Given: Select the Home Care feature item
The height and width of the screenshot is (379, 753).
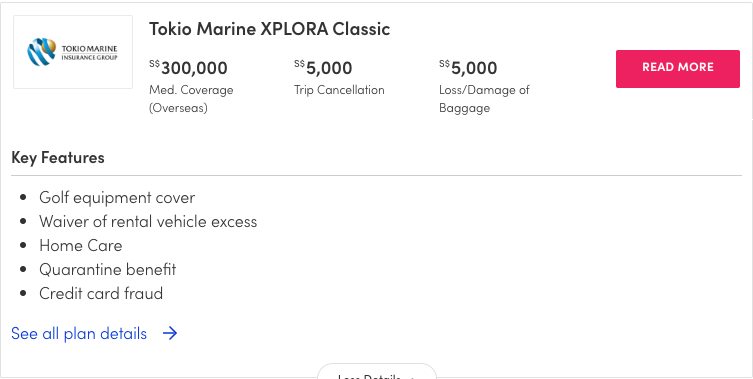Looking at the screenshot, I should [x=81, y=245].
